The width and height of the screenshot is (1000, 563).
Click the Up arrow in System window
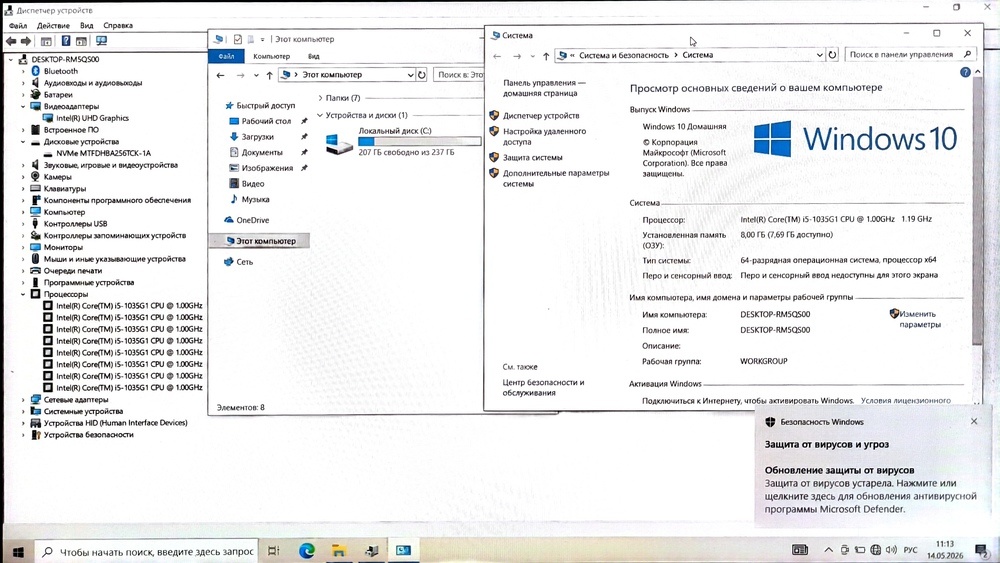(x=546, y=56)
